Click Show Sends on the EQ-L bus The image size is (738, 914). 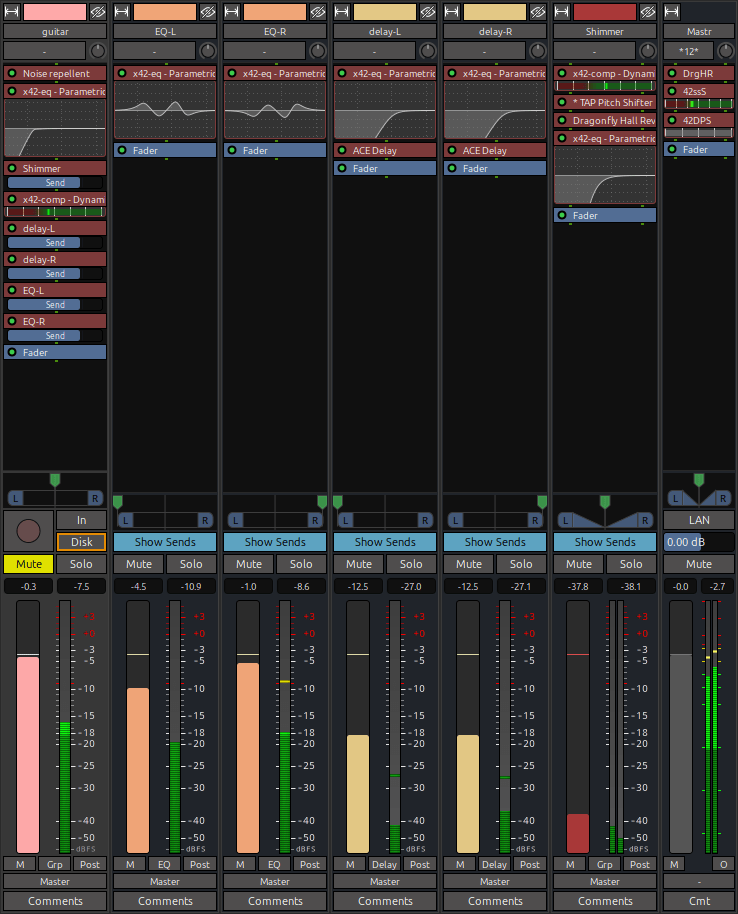click(x=165, y=542)
